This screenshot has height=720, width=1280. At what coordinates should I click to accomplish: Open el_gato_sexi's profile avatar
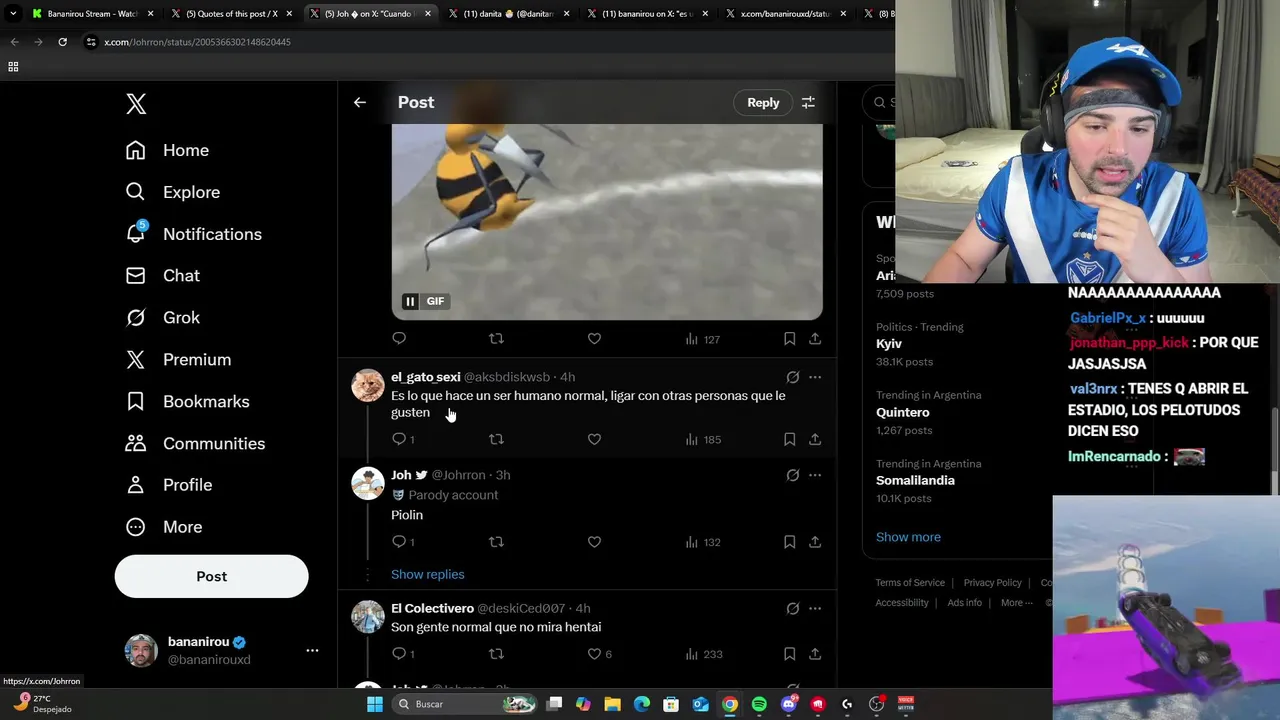368,385
